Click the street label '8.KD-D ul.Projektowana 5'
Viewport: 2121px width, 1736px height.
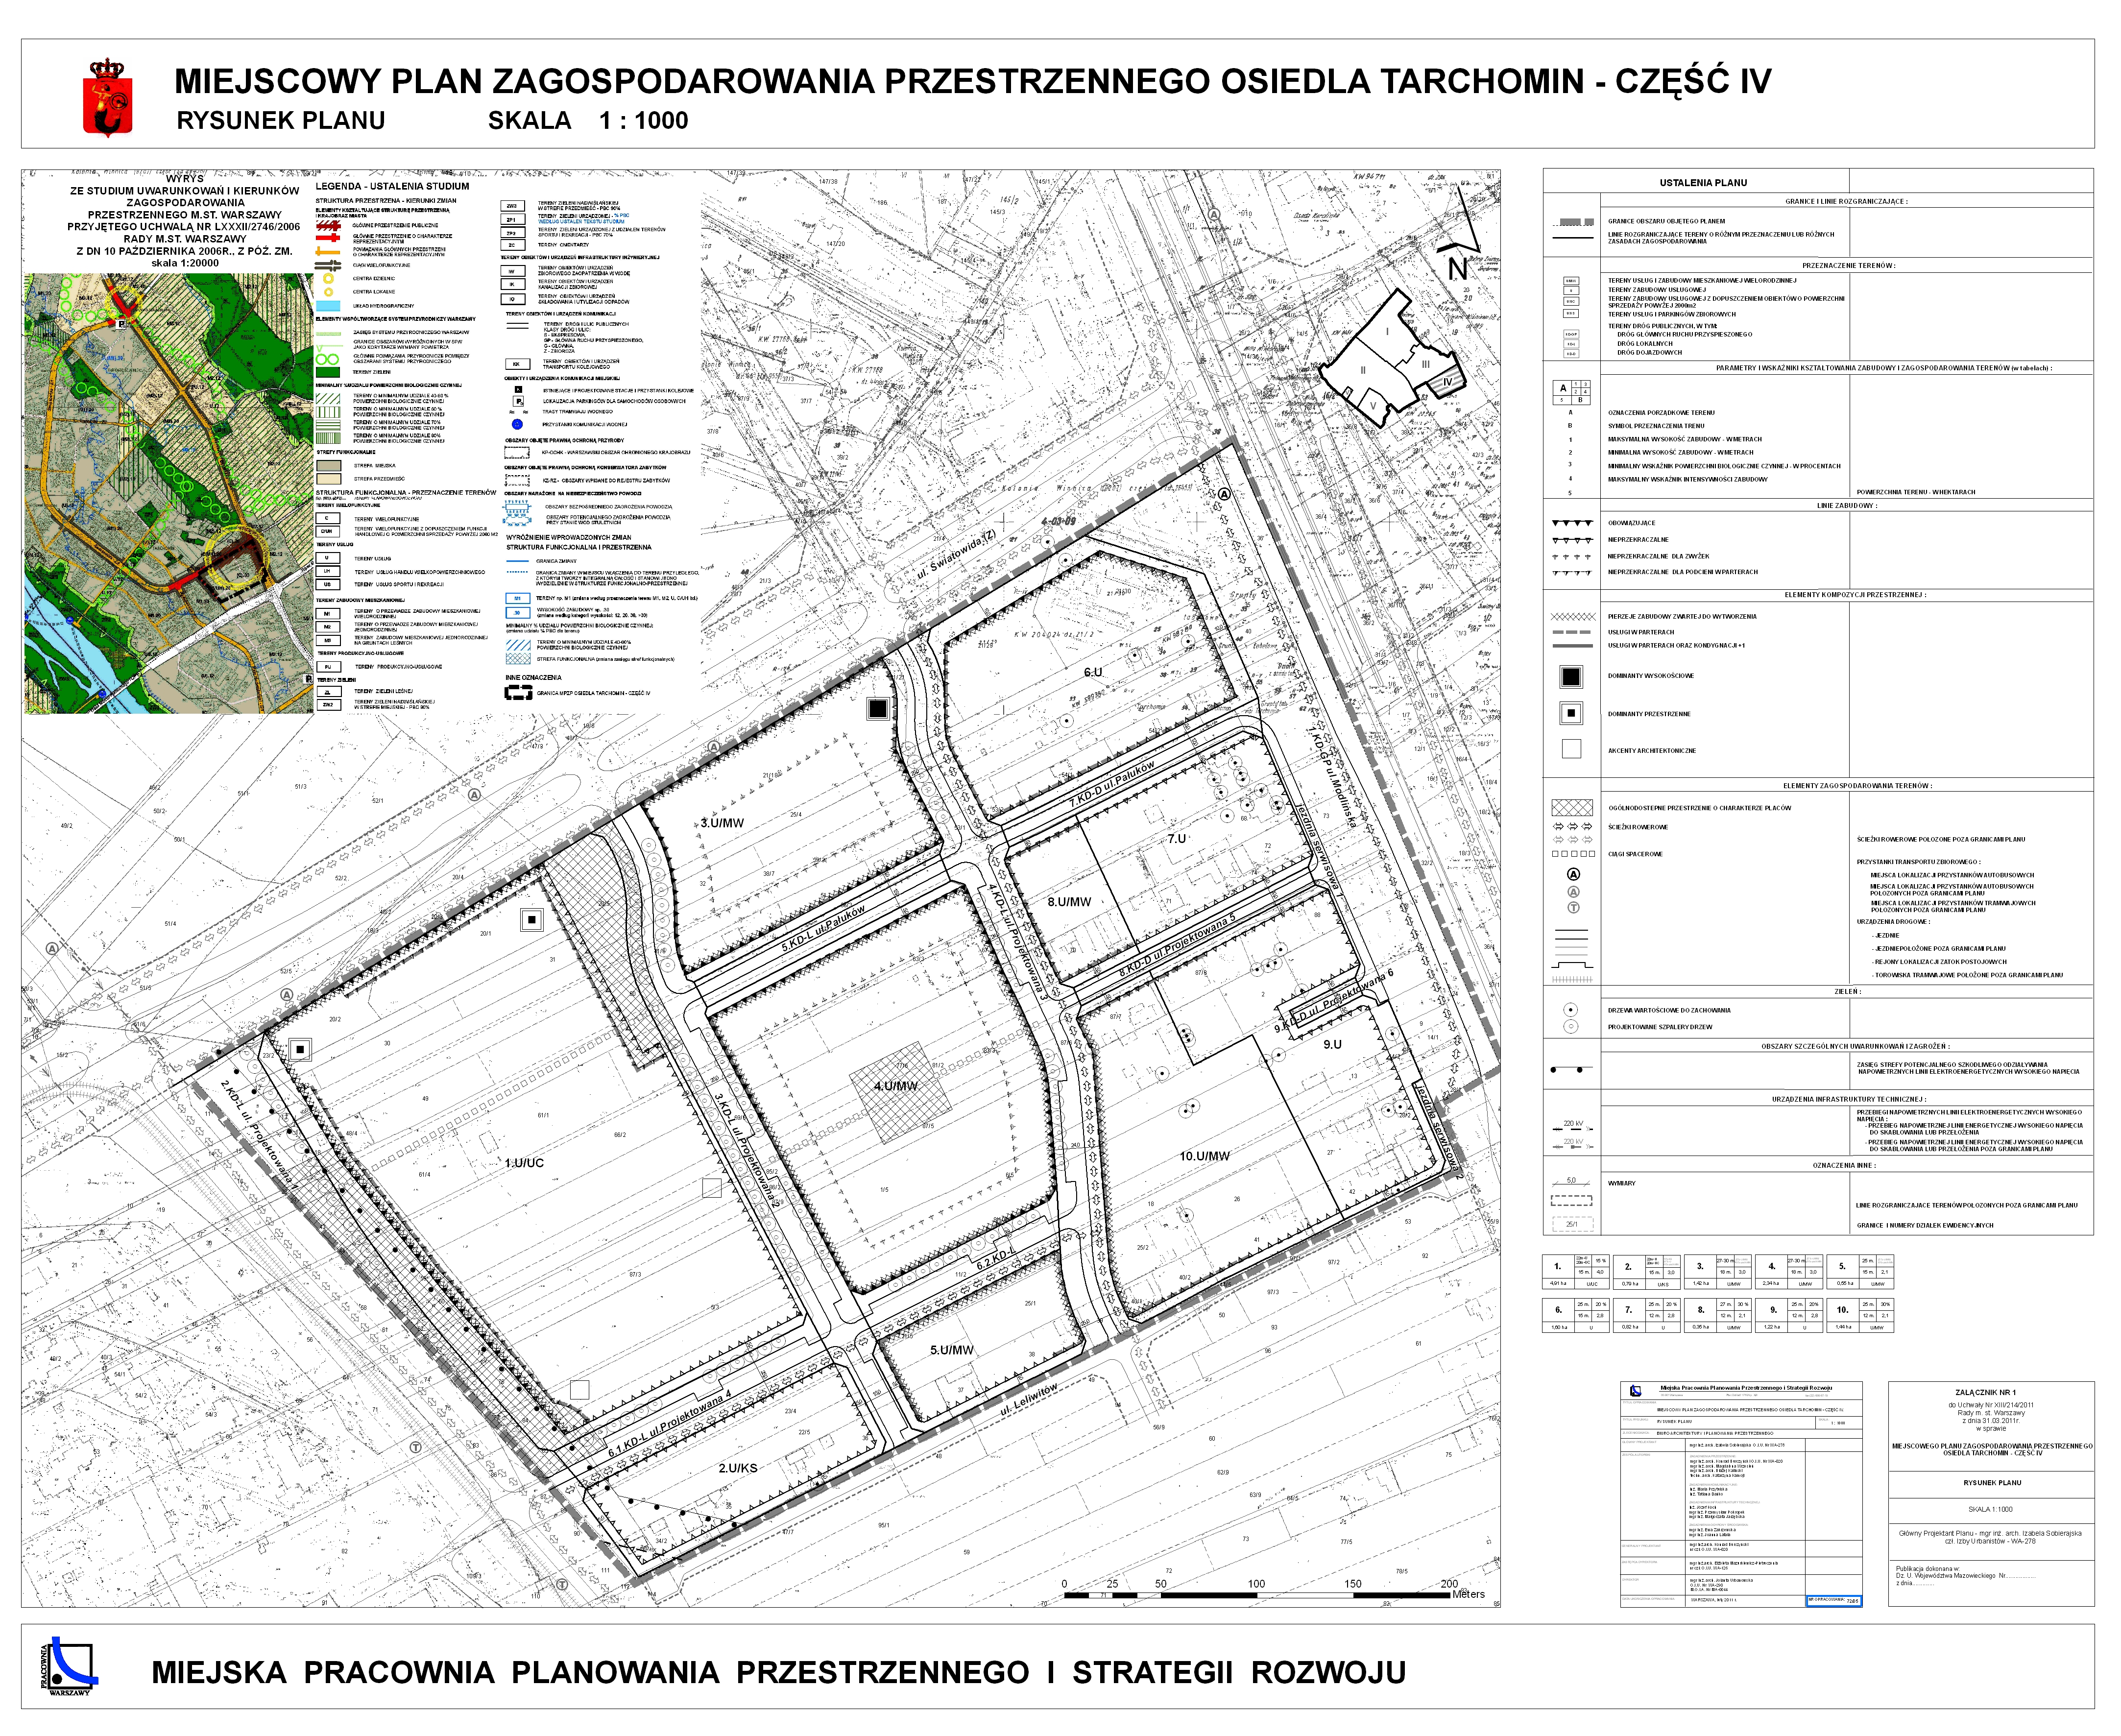(x=1177, y=945)
